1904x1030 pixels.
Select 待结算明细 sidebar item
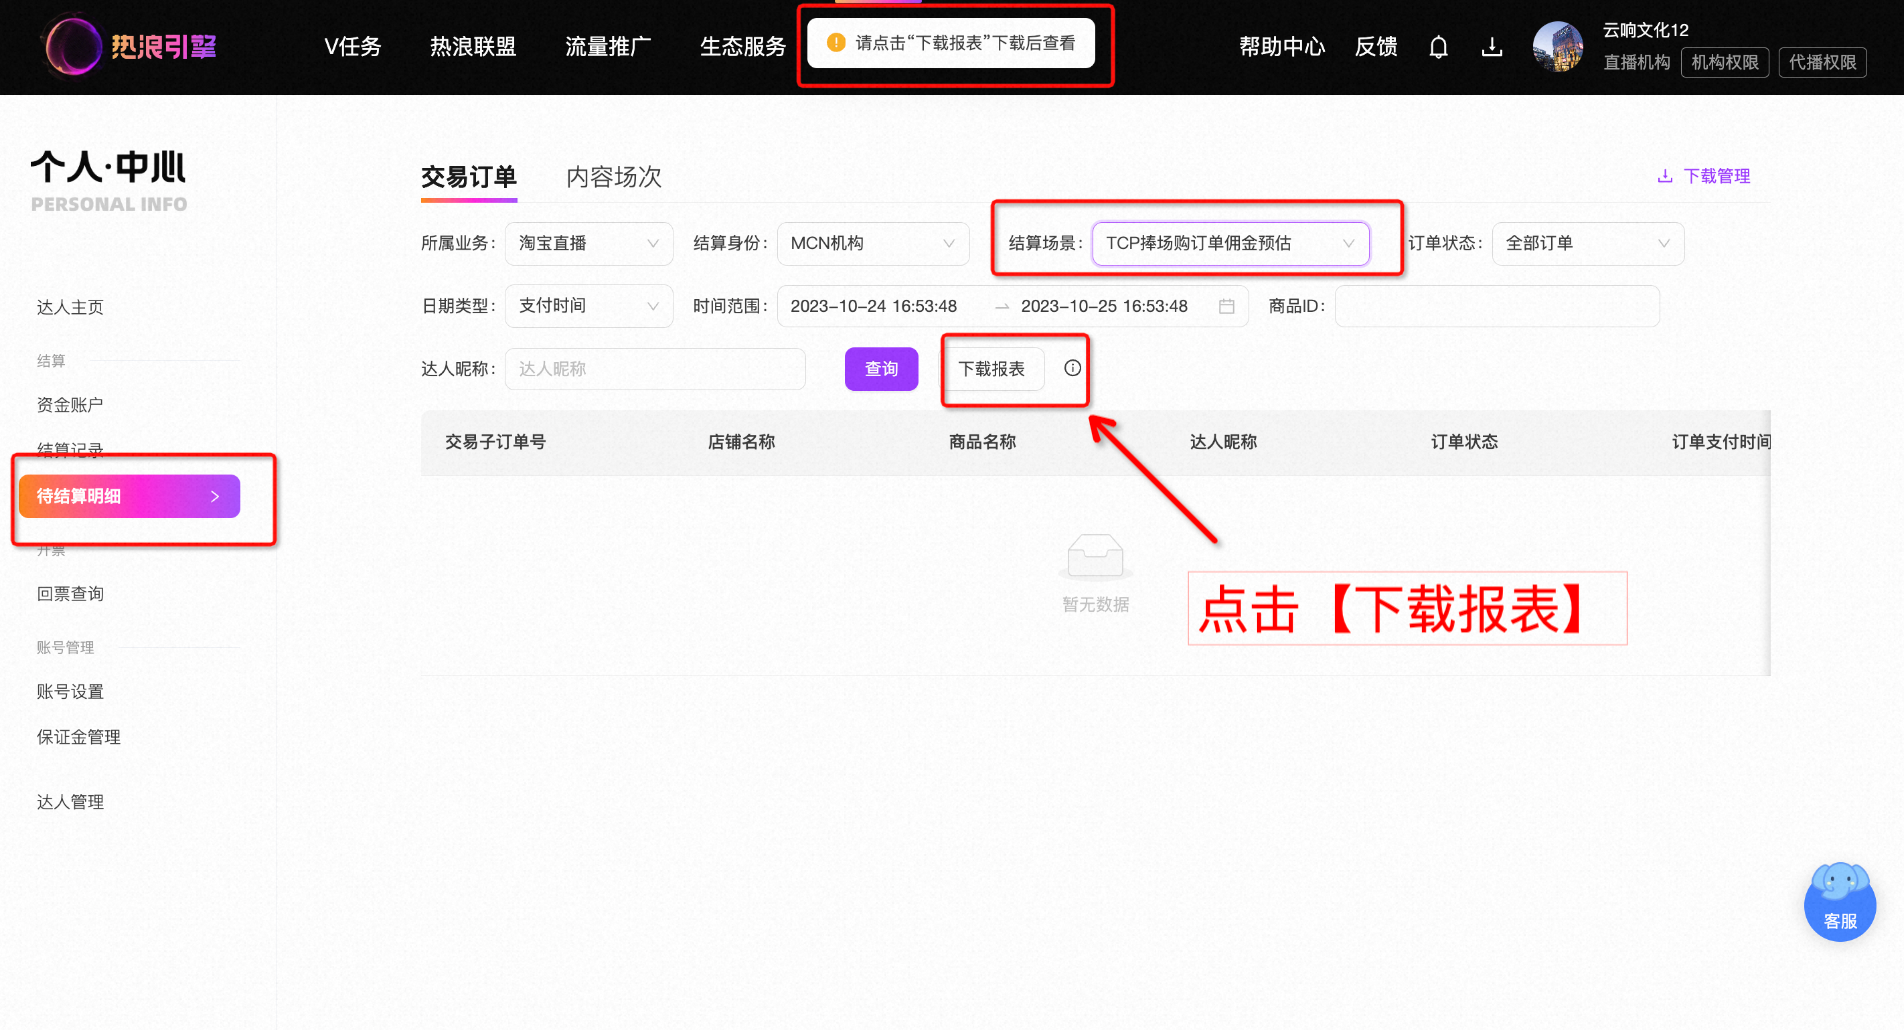(129, 496)
